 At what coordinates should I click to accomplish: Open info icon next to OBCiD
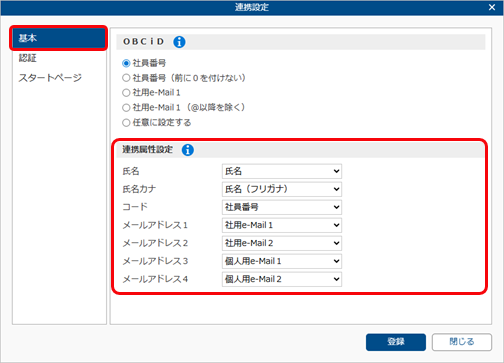[179, 42]
